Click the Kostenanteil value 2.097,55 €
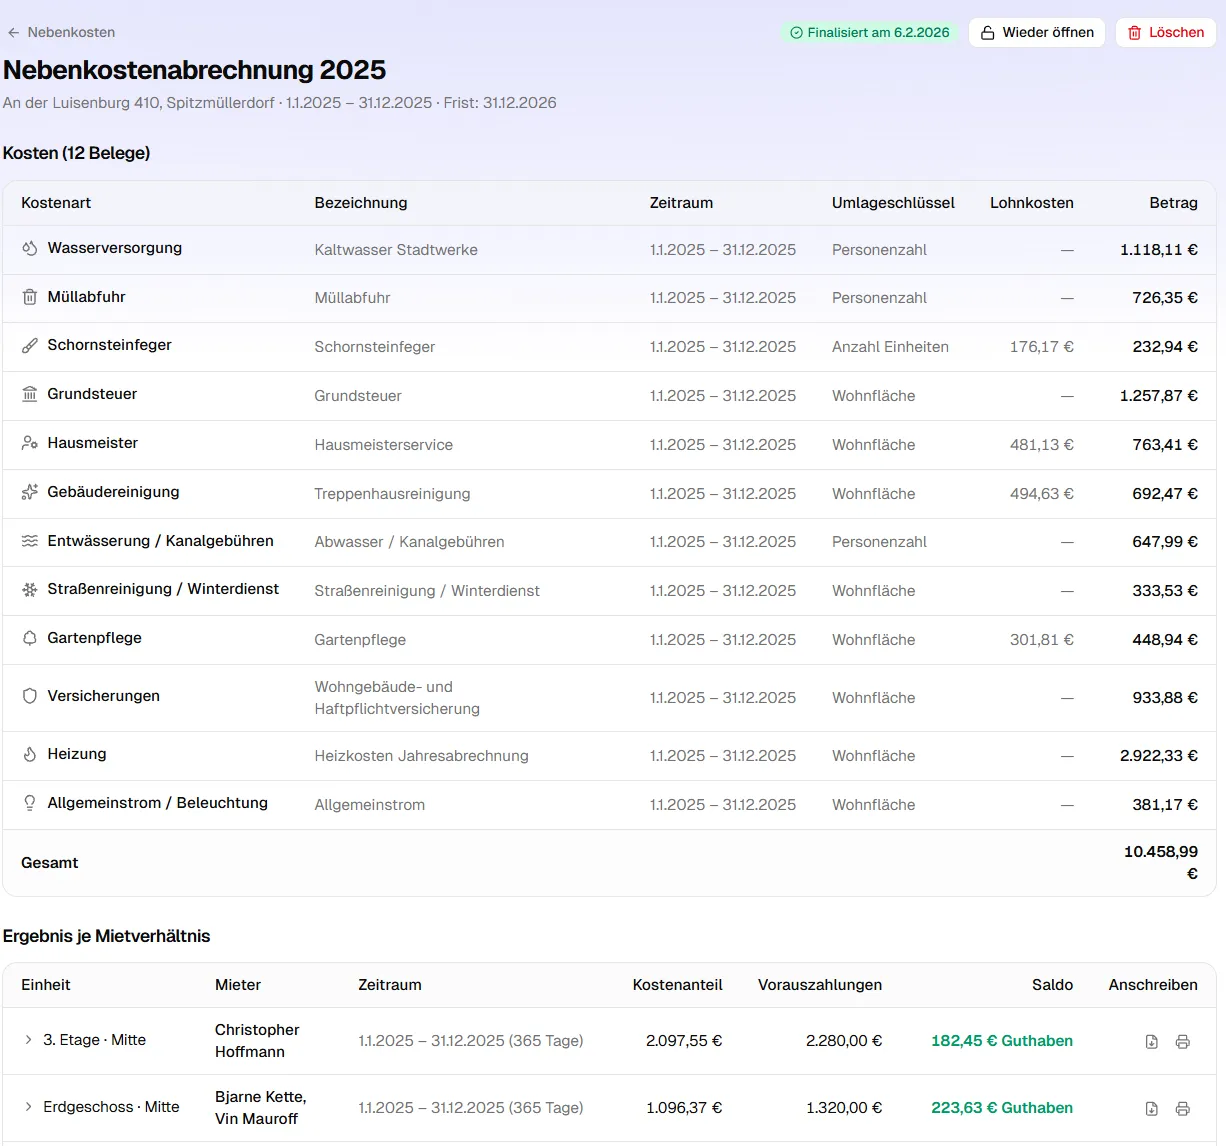 (684, 1041)
